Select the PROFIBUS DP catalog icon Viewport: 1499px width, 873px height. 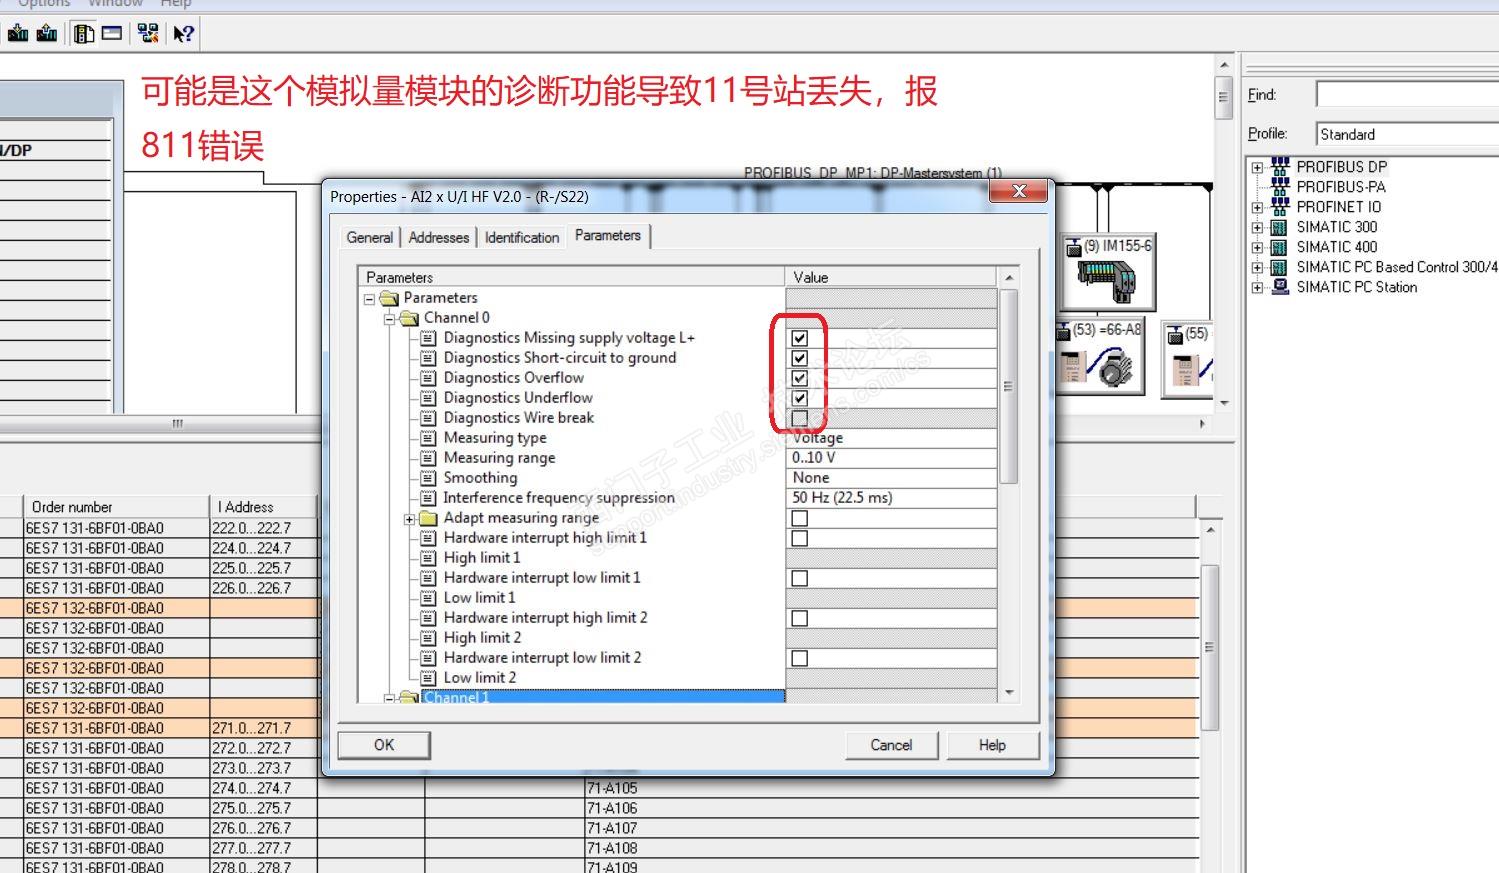(x=1280, y=167)
